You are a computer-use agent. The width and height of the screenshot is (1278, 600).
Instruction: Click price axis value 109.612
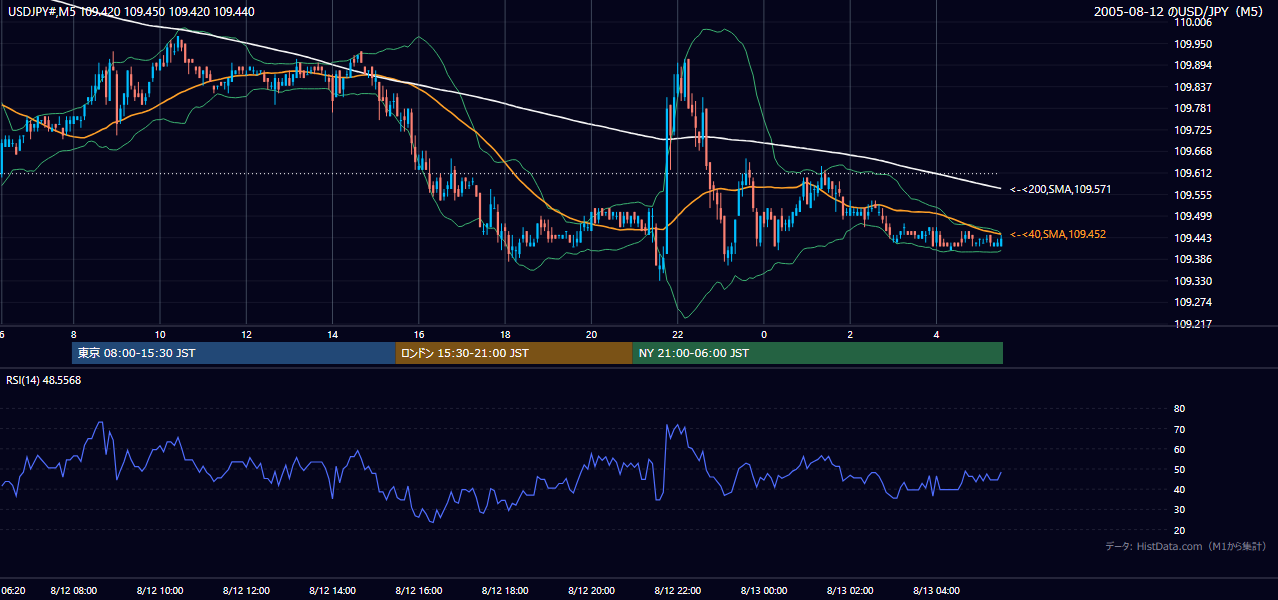pyautogui.click(x=1193, y=173)
